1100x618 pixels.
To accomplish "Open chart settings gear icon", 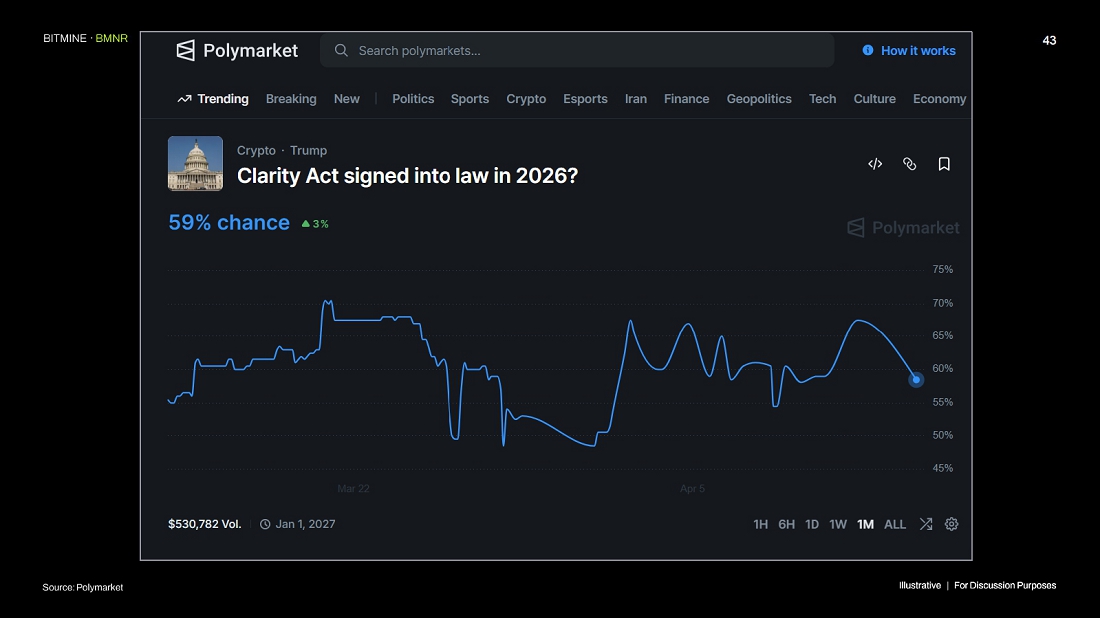I will tap(952, 524).
